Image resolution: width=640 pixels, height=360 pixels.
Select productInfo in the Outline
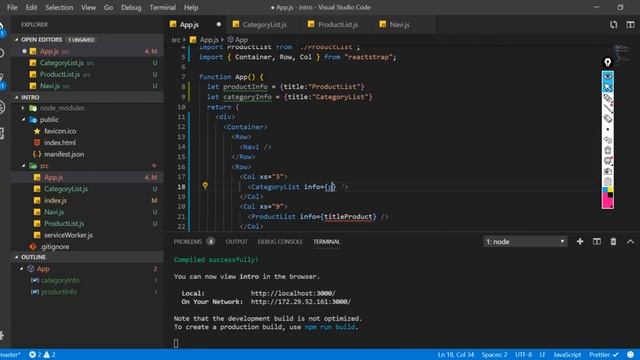coord(59,292)
